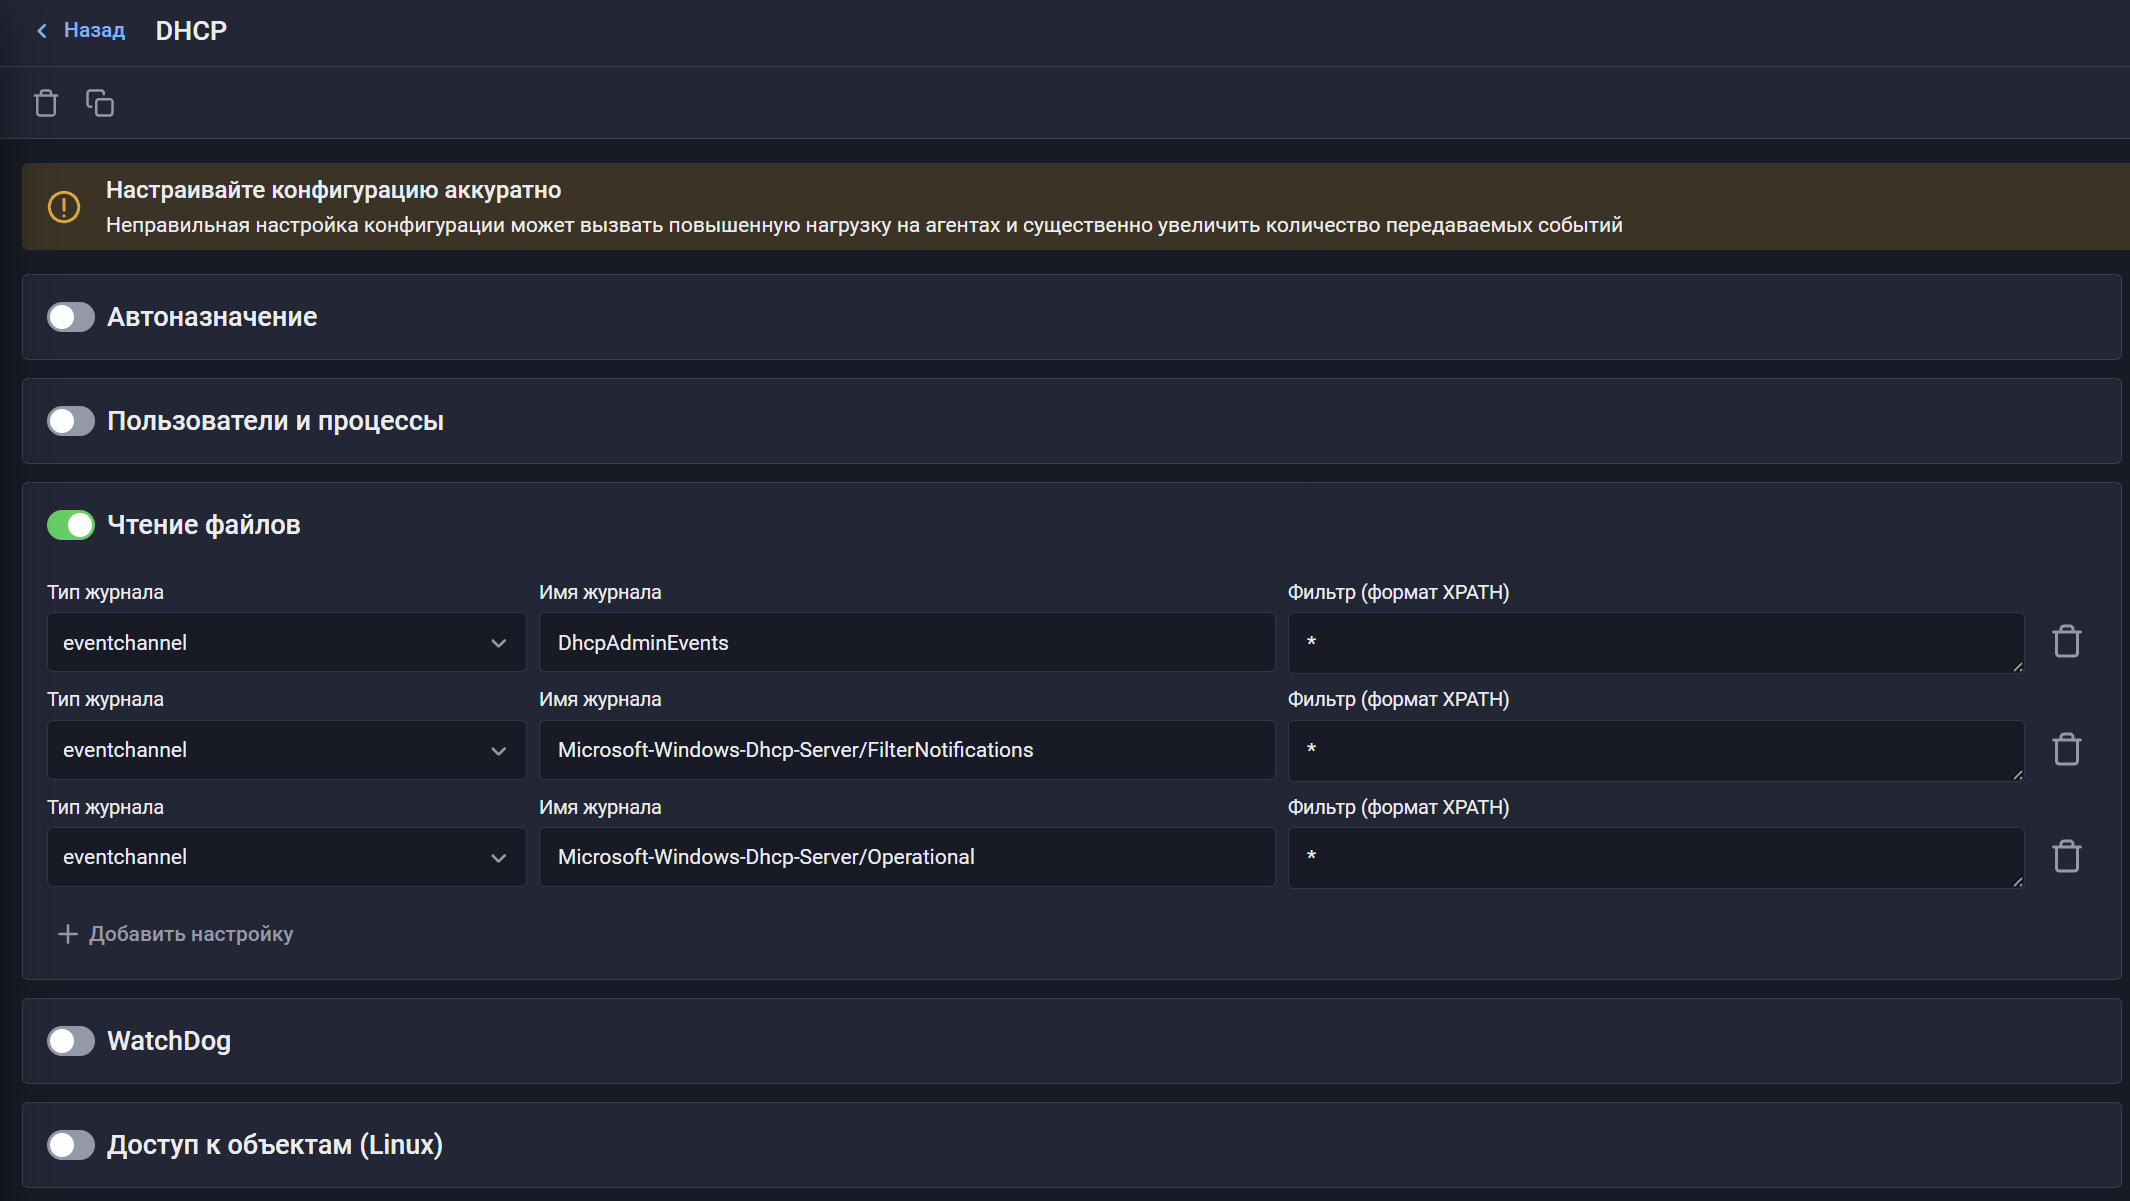
Task: Click the warning icon in yellow banner
Action: click(x=64, y=207)
